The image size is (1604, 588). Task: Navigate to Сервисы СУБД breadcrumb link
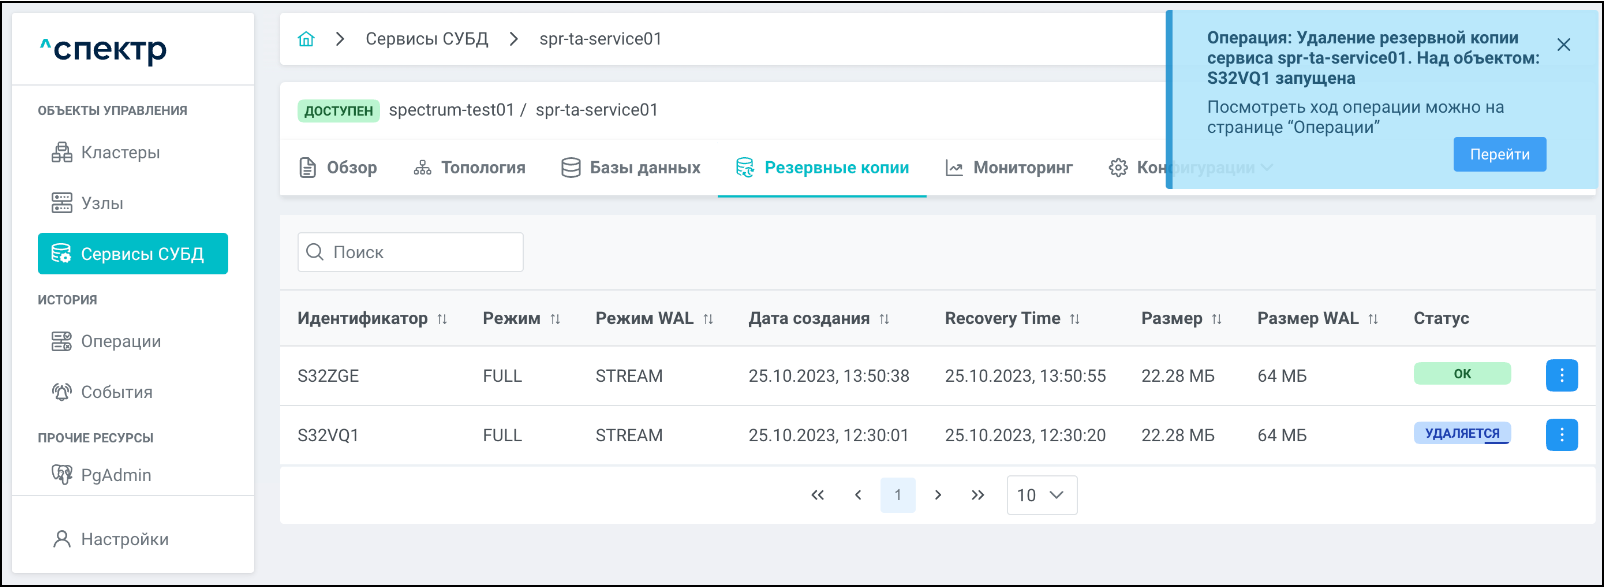point(427,39)
